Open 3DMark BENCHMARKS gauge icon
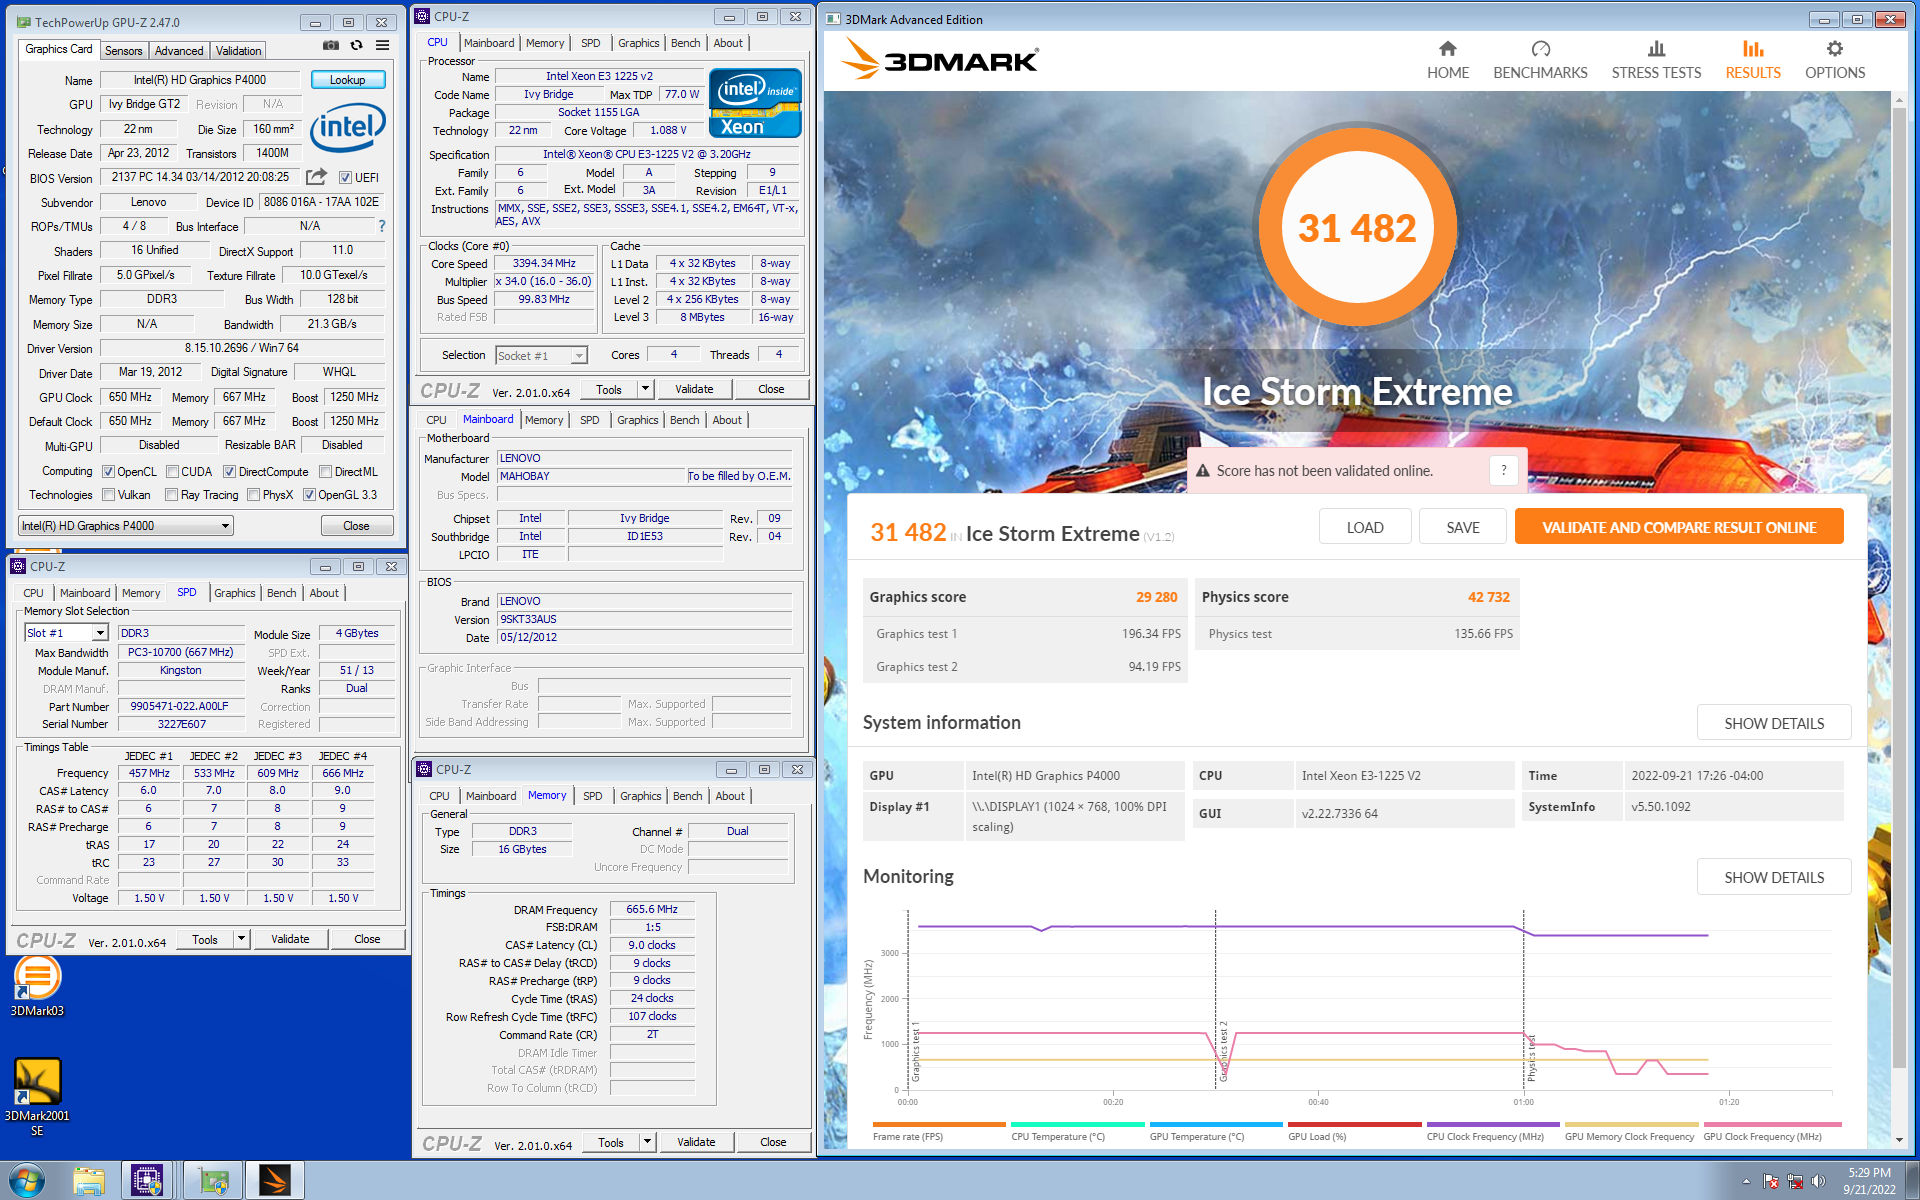The width and height of the screenshot is (1920, 1200). coord(1540,49)
